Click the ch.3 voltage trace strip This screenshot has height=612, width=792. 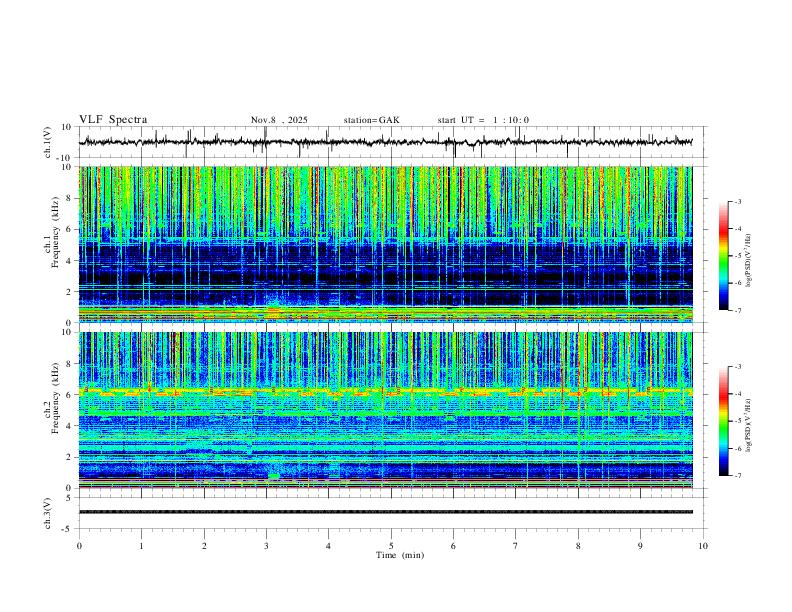click(x=385, y=512)
